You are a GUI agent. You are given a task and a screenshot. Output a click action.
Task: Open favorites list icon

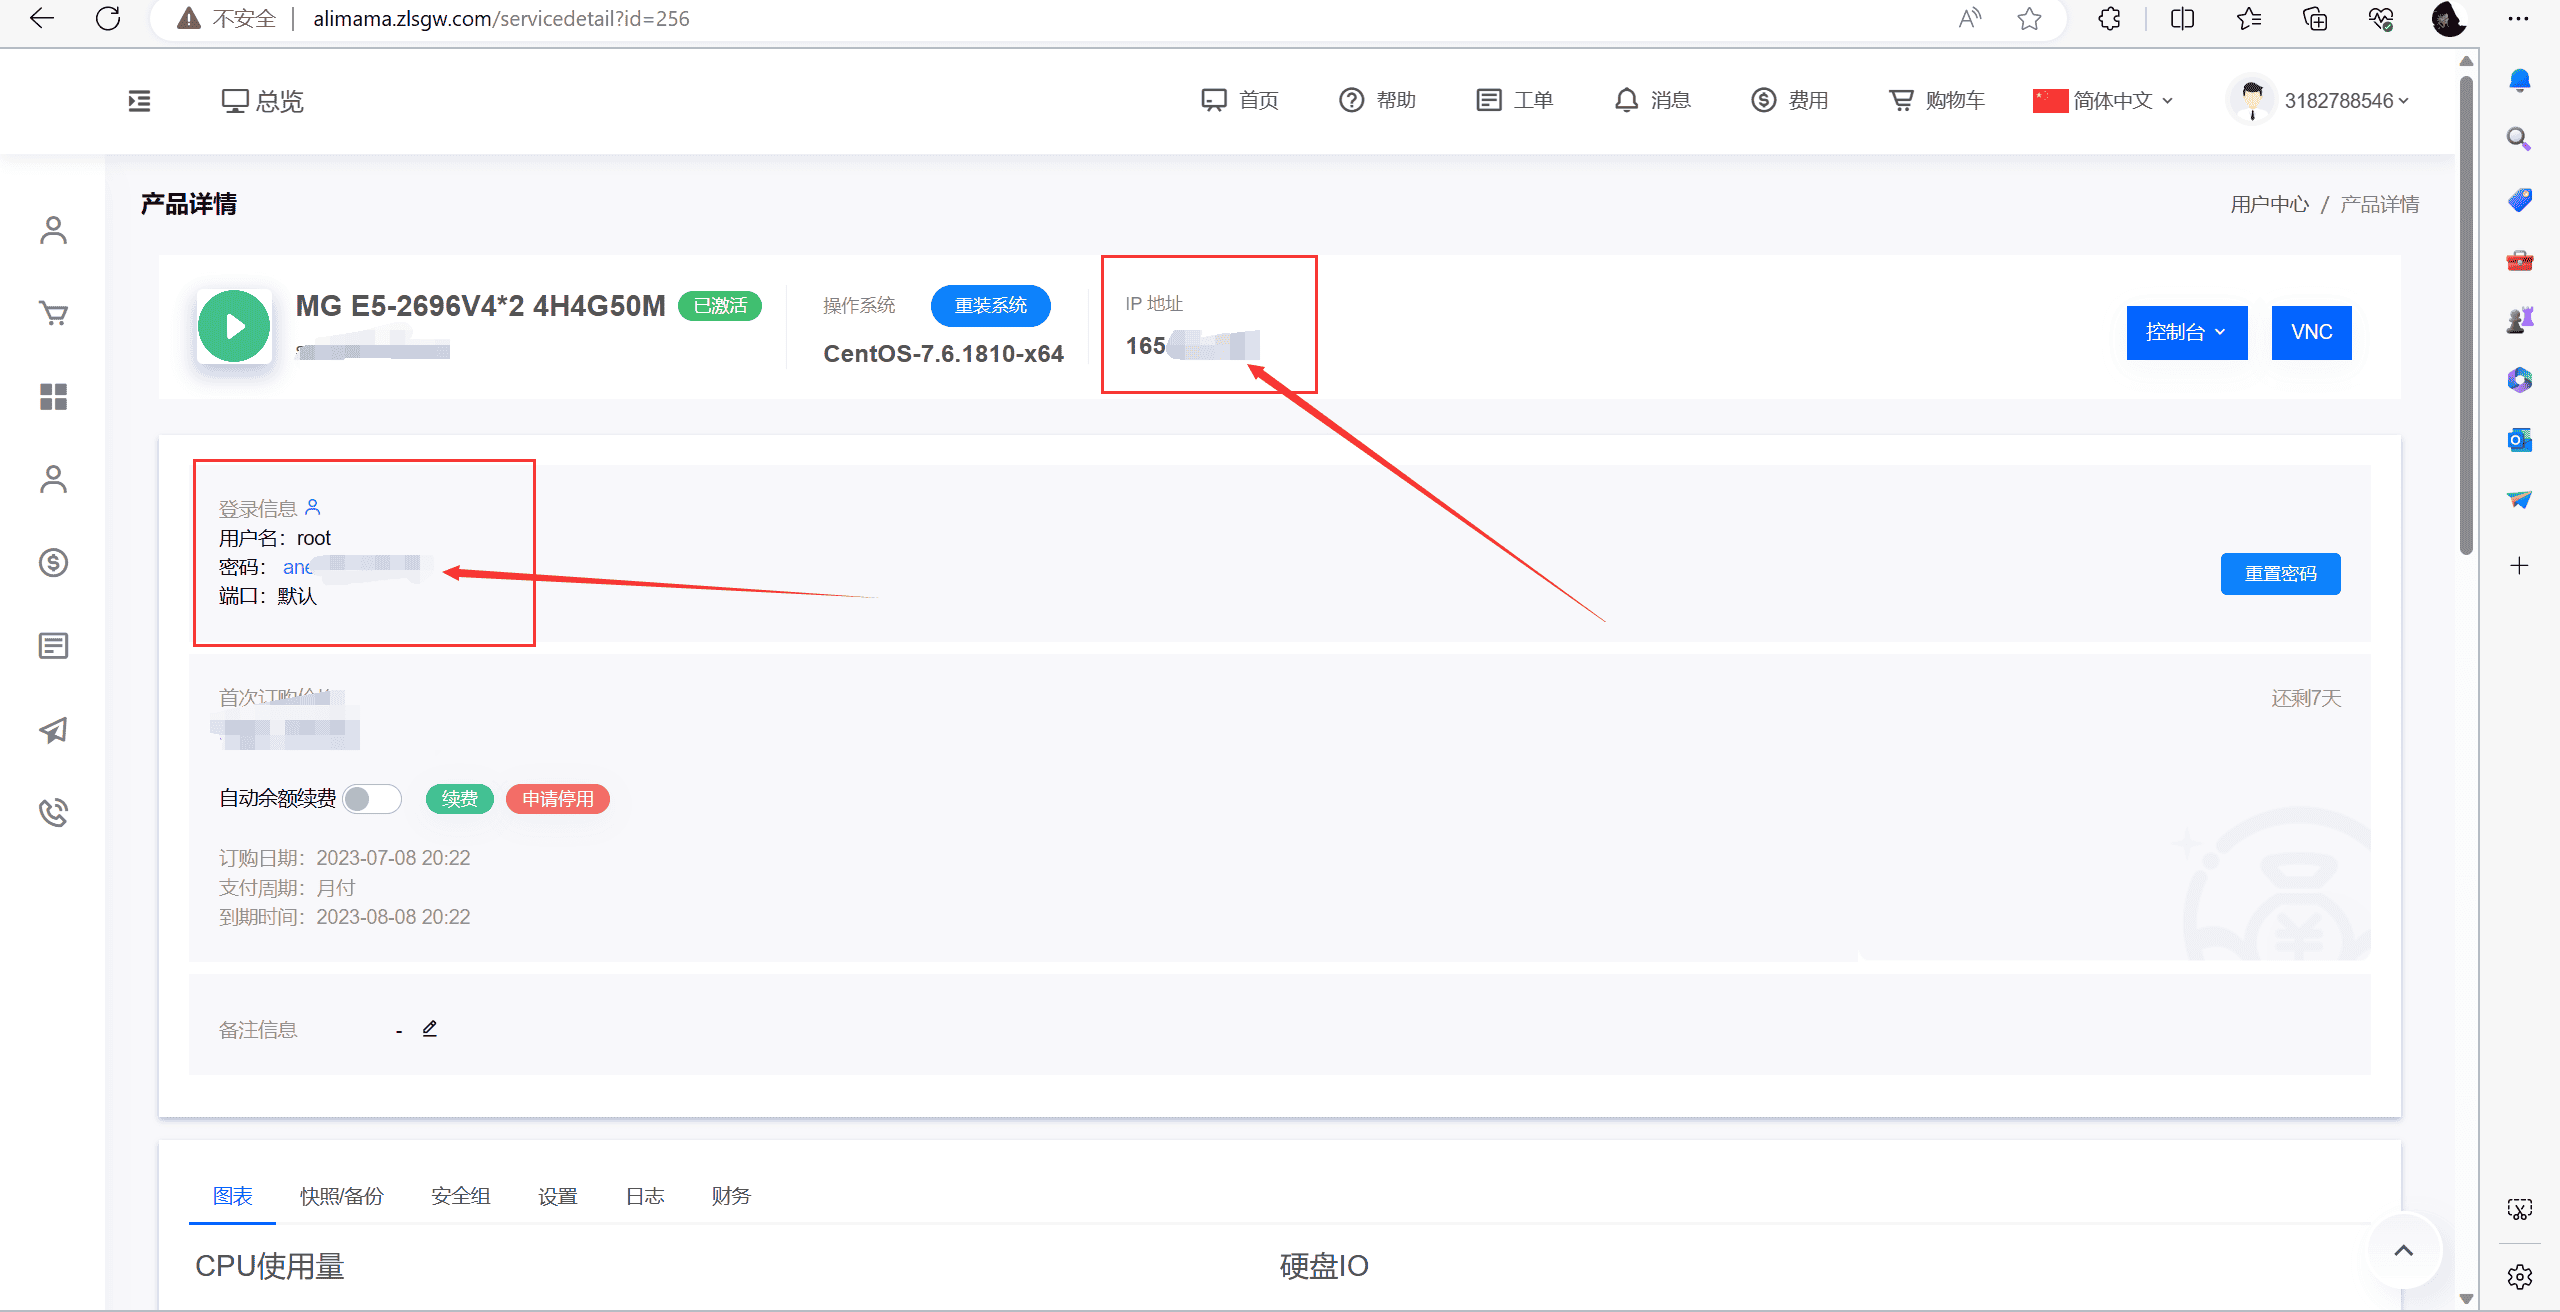(x=2249, y=18)
